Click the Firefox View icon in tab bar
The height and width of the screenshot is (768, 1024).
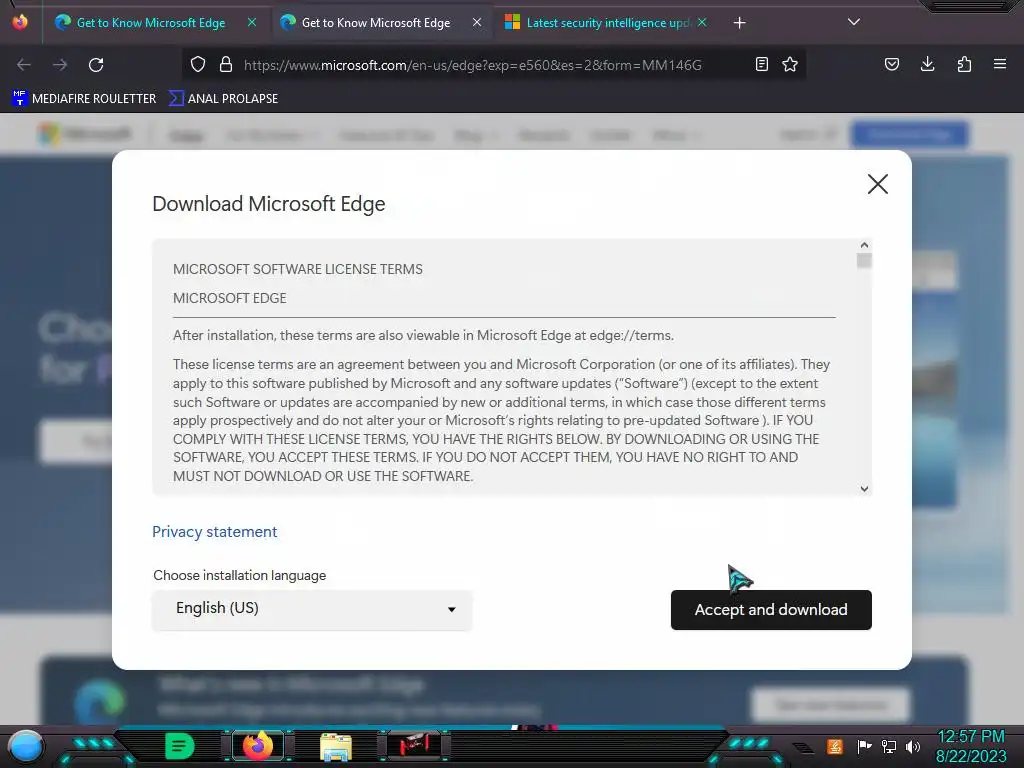pos(20,22)
